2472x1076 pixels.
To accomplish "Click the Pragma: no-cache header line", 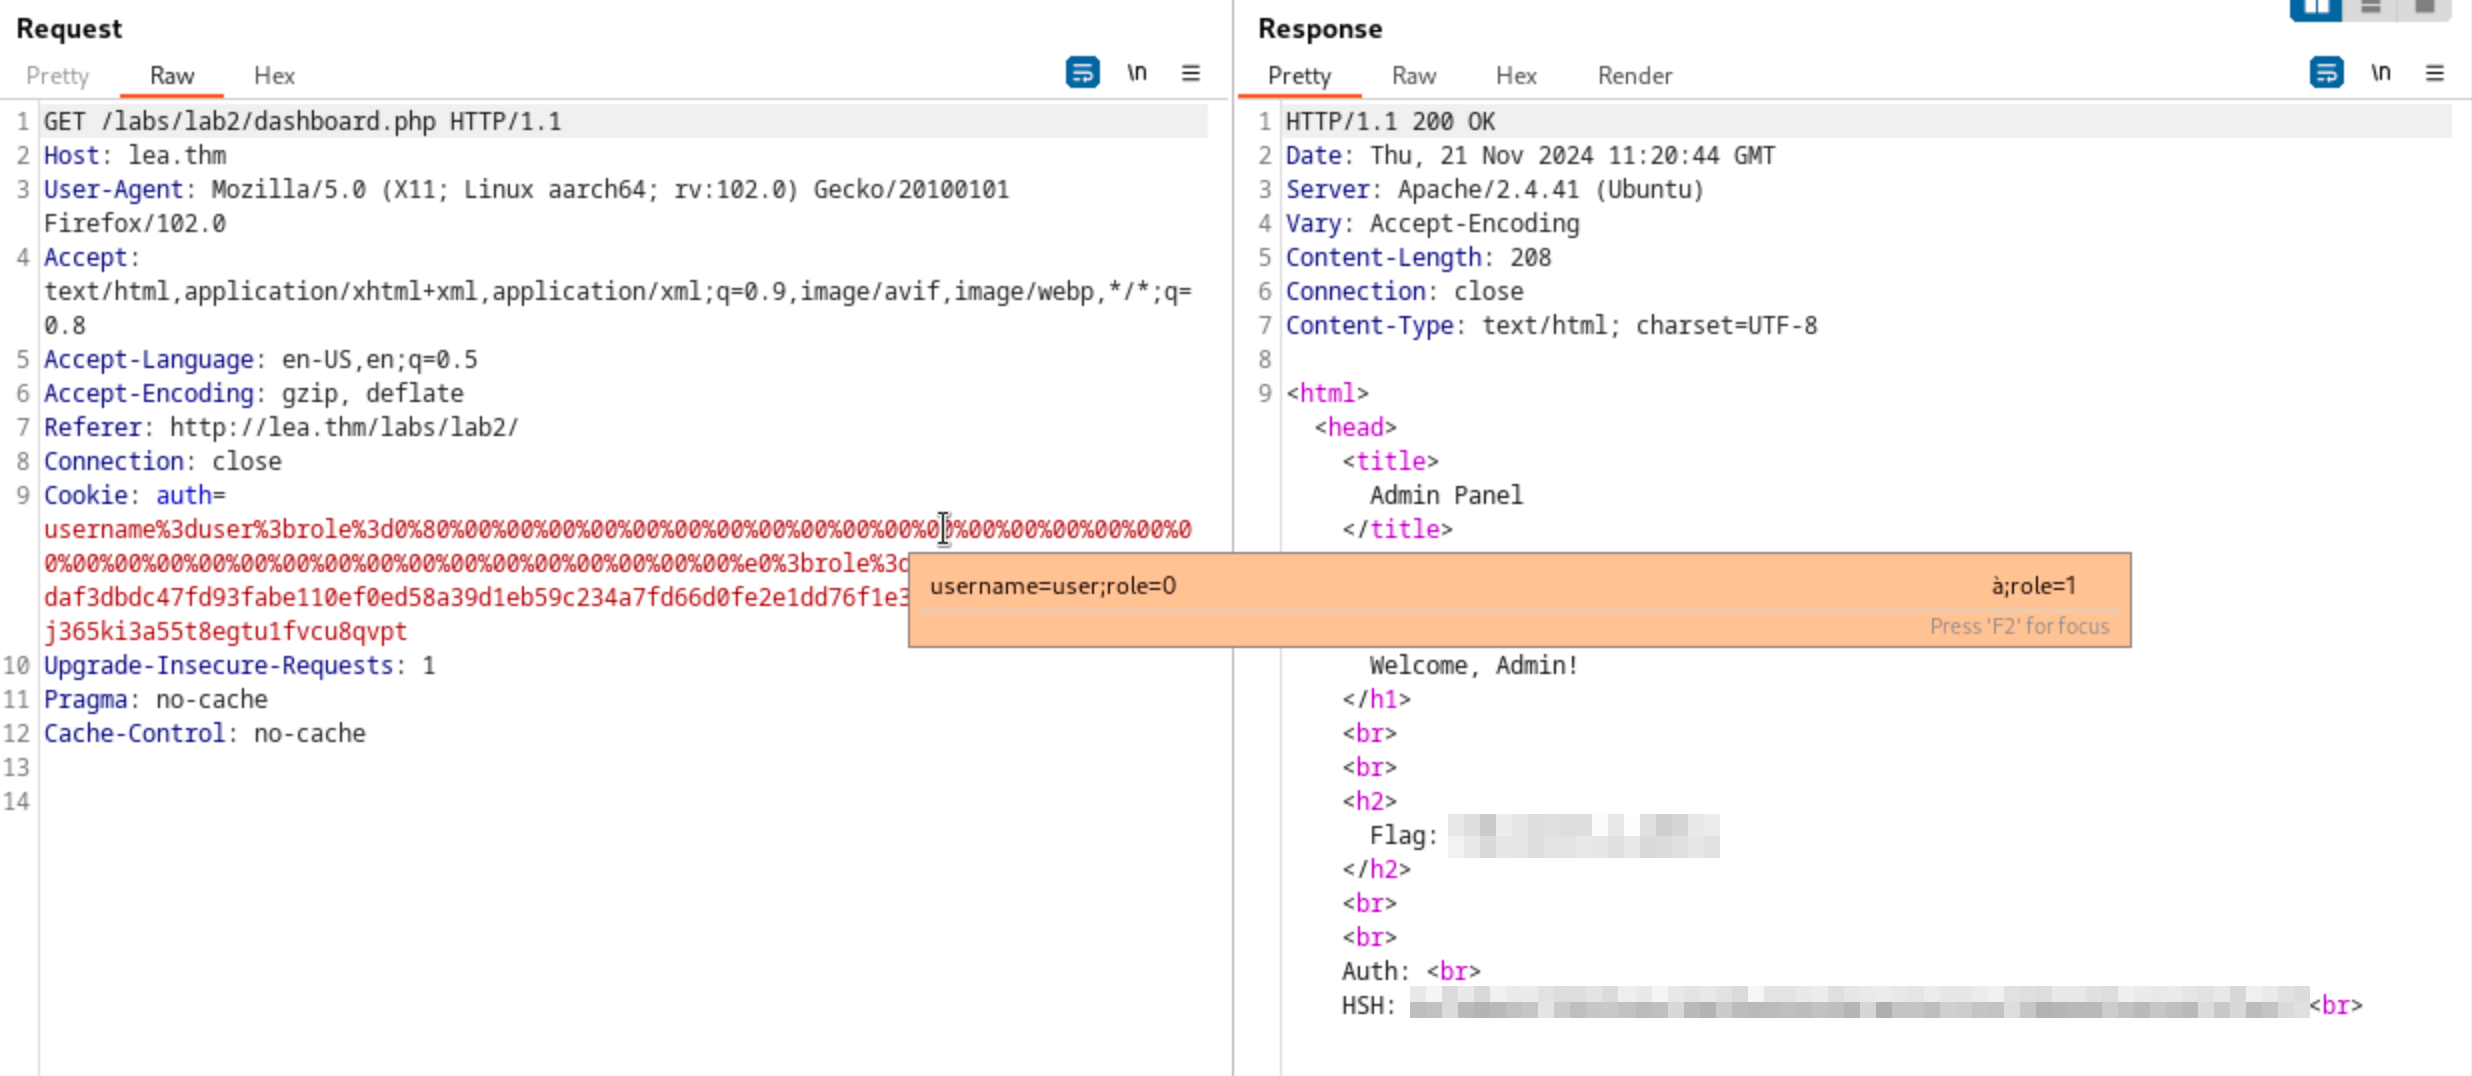I will [x=156, y=700].
